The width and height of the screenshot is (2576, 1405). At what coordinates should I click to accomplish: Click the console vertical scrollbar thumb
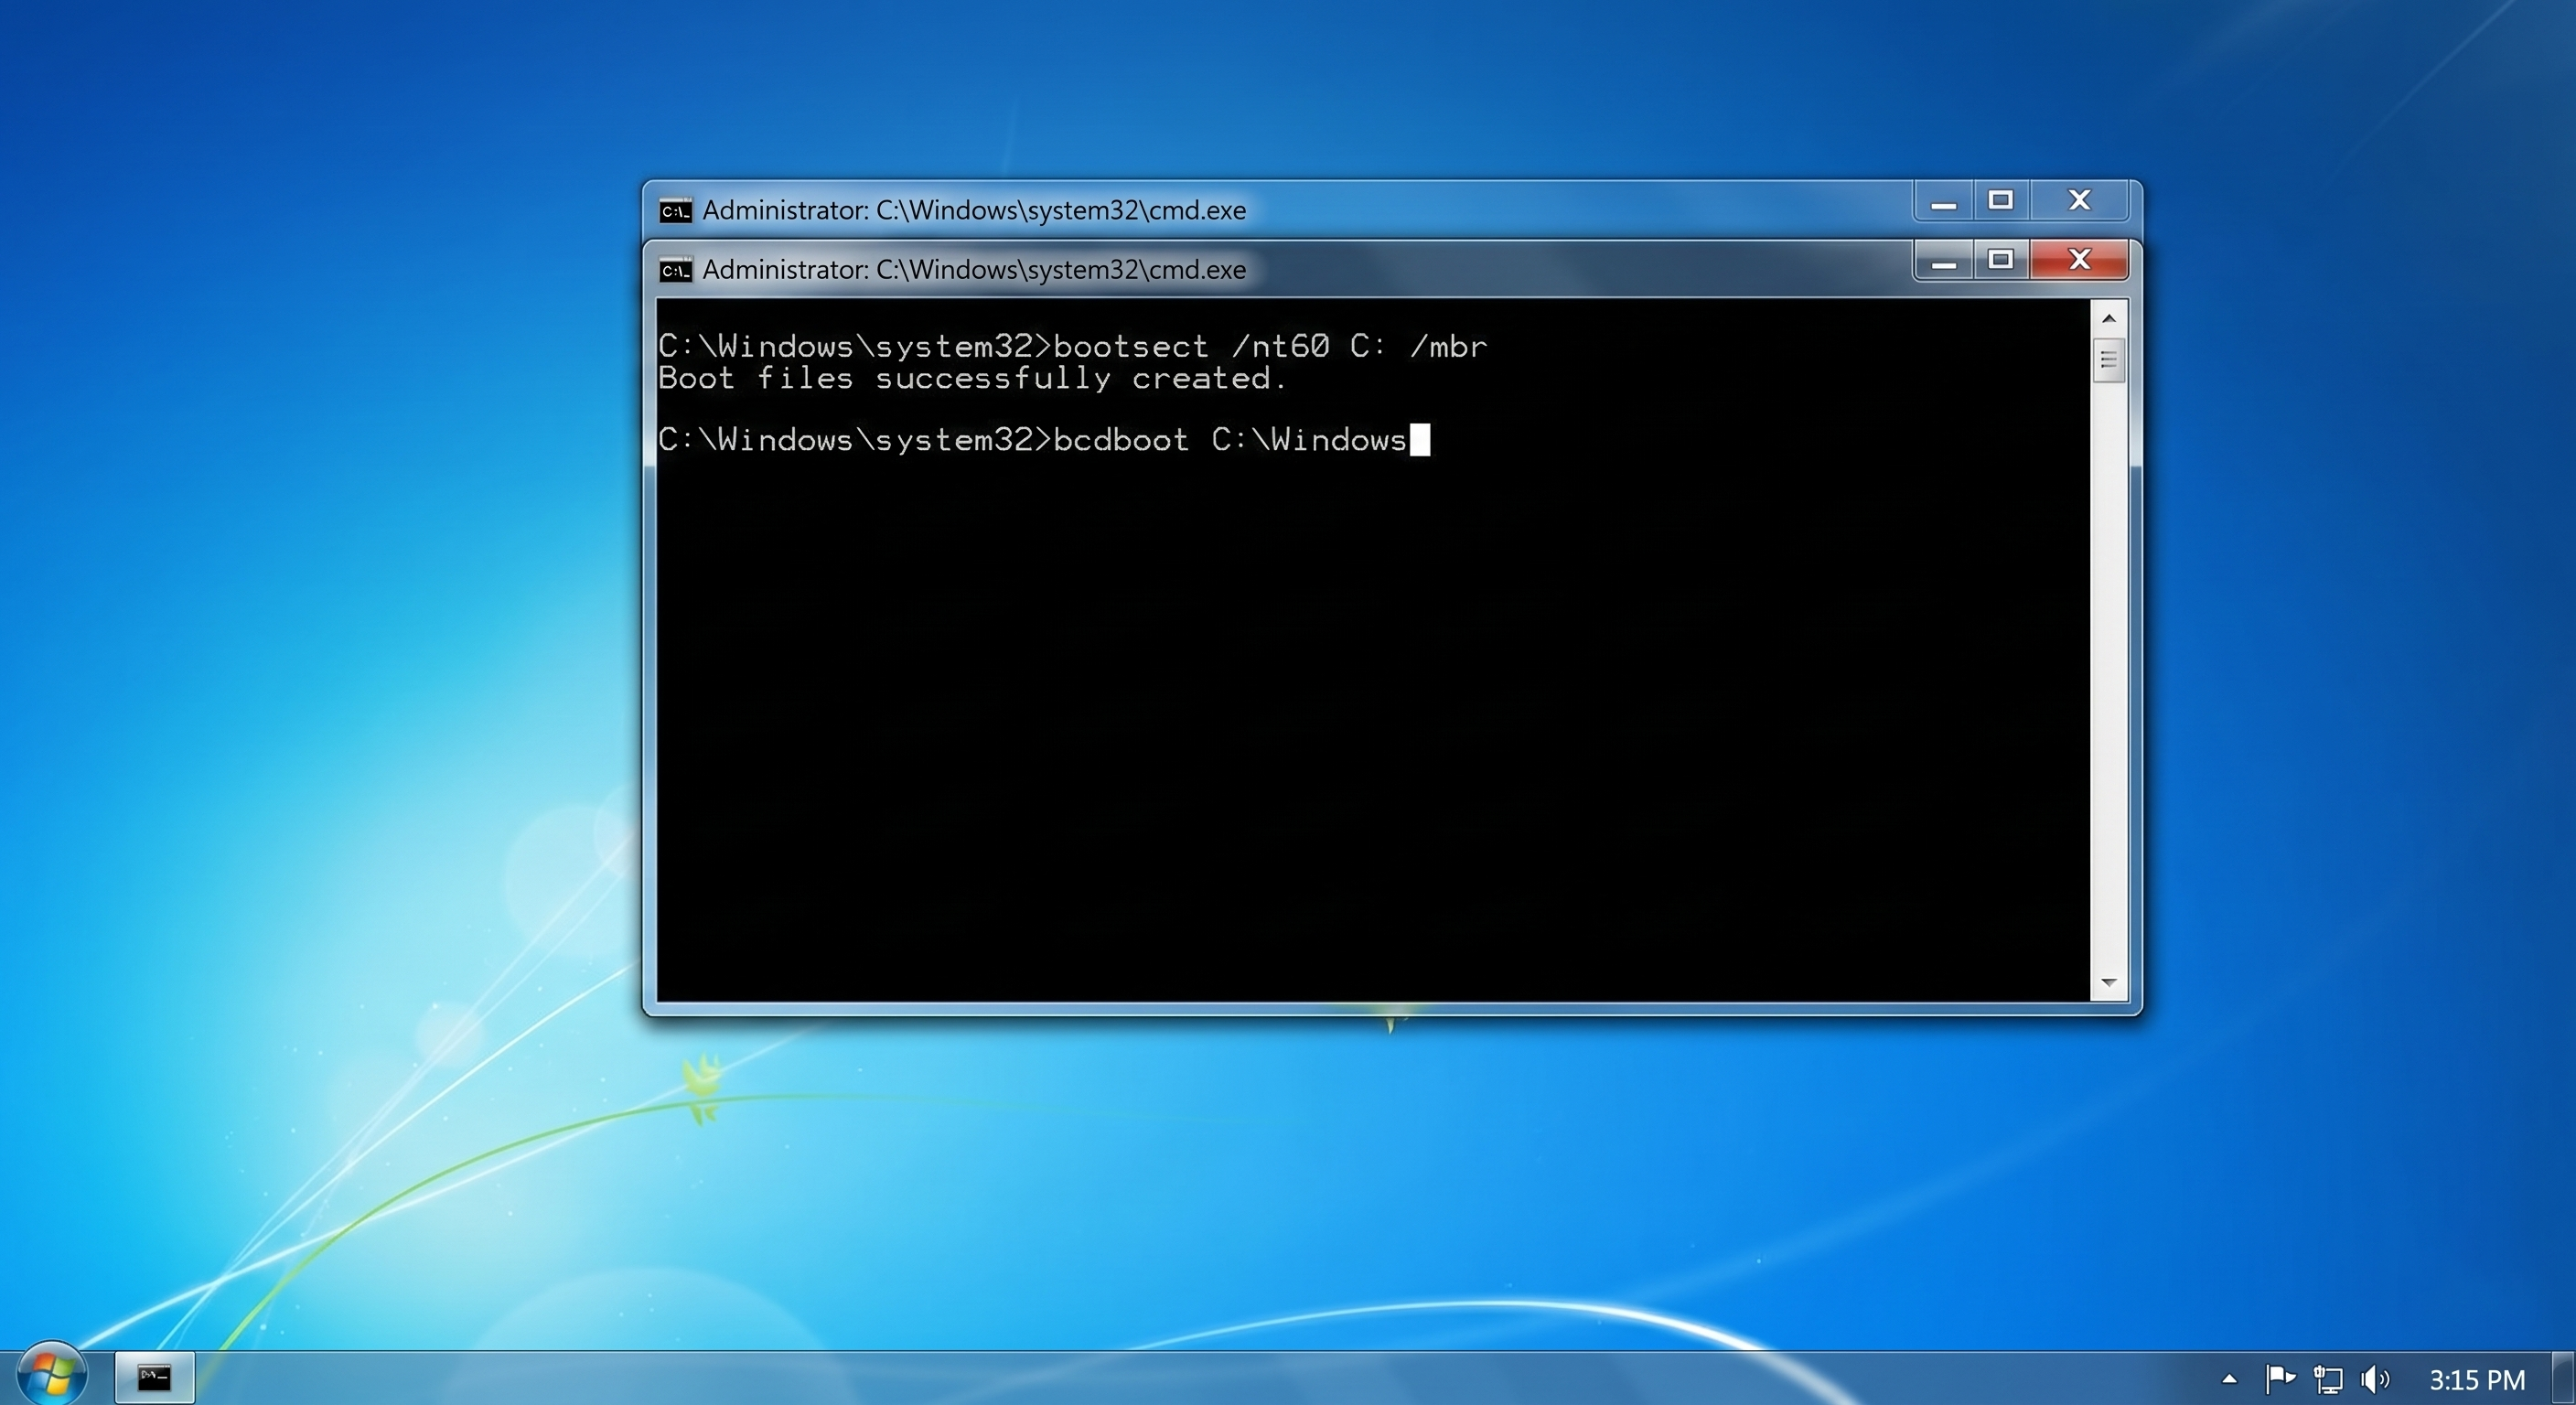[x=2109, y=361]
